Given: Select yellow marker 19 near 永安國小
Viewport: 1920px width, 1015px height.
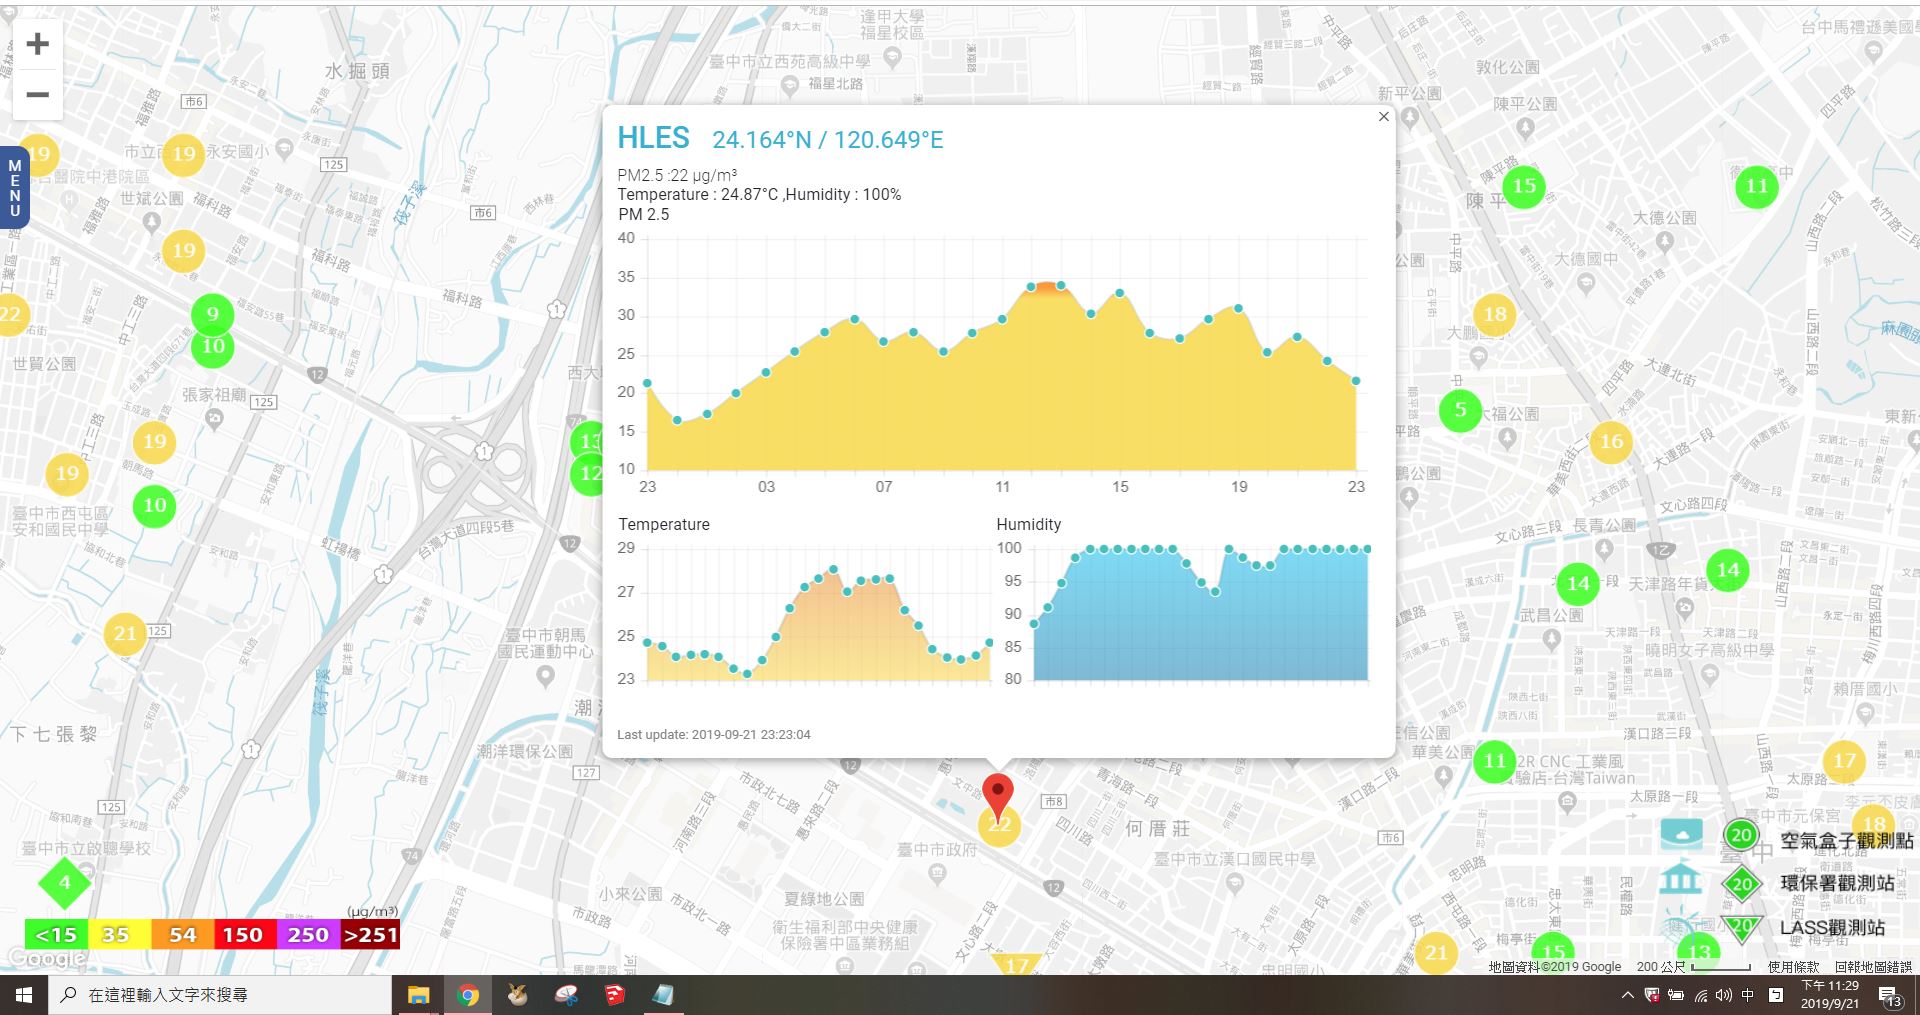Looking at the screenshot, I should pos(183,154).
